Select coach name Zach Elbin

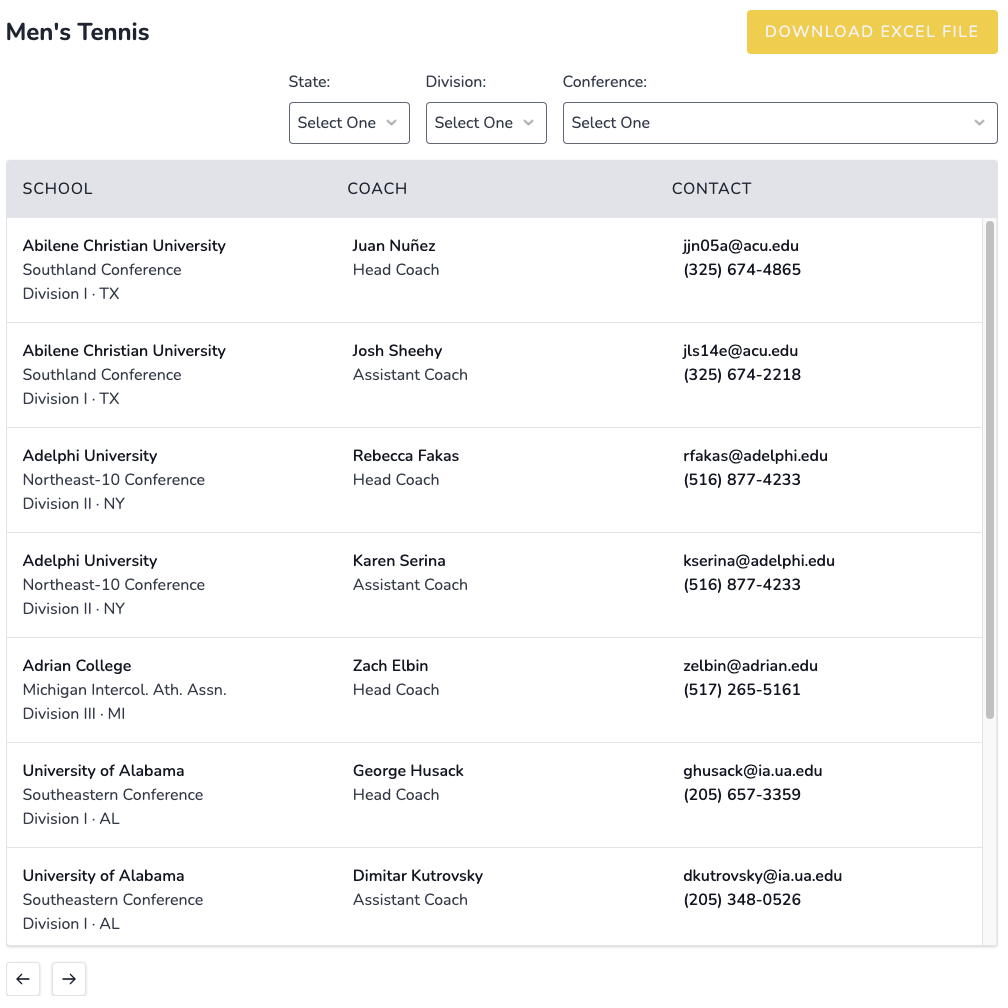point(390,665)
